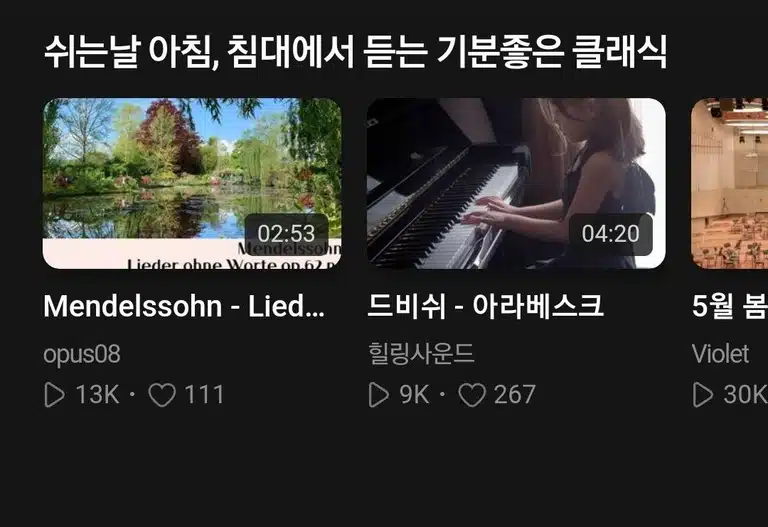
Task: Tap the heart icon next to 267
Action: point(472,395)
